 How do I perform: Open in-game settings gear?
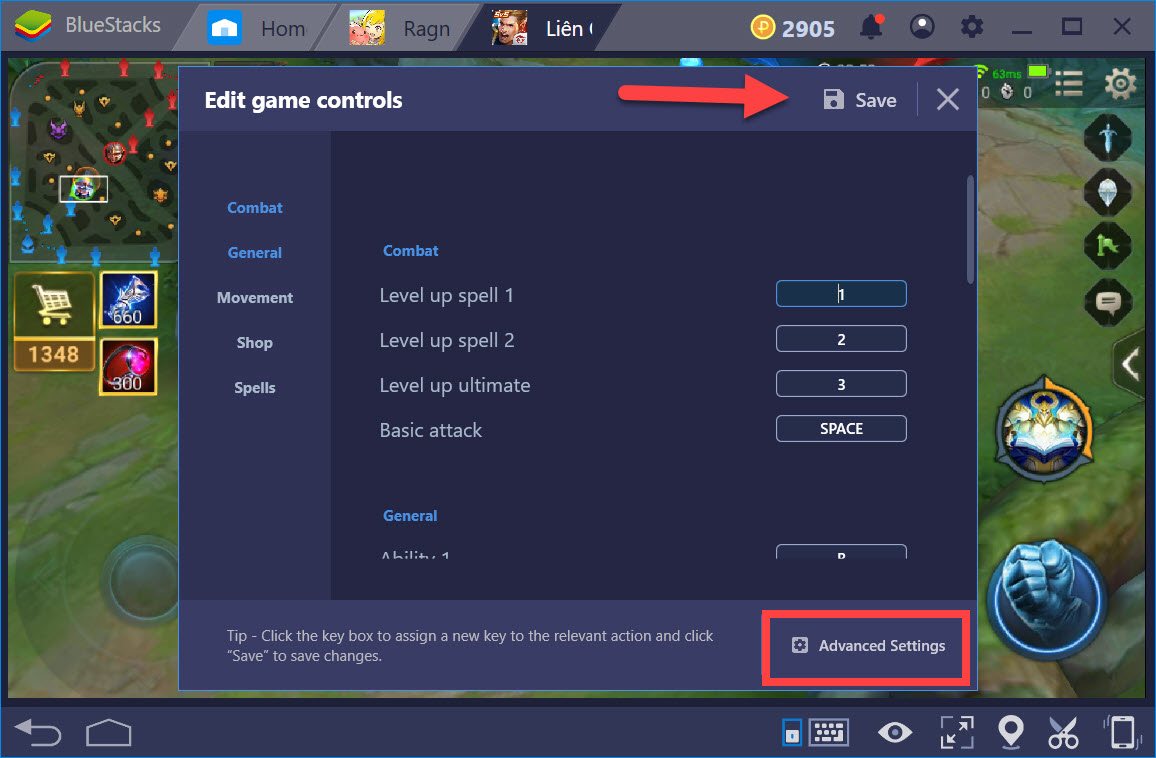(x=1120, y=83)
